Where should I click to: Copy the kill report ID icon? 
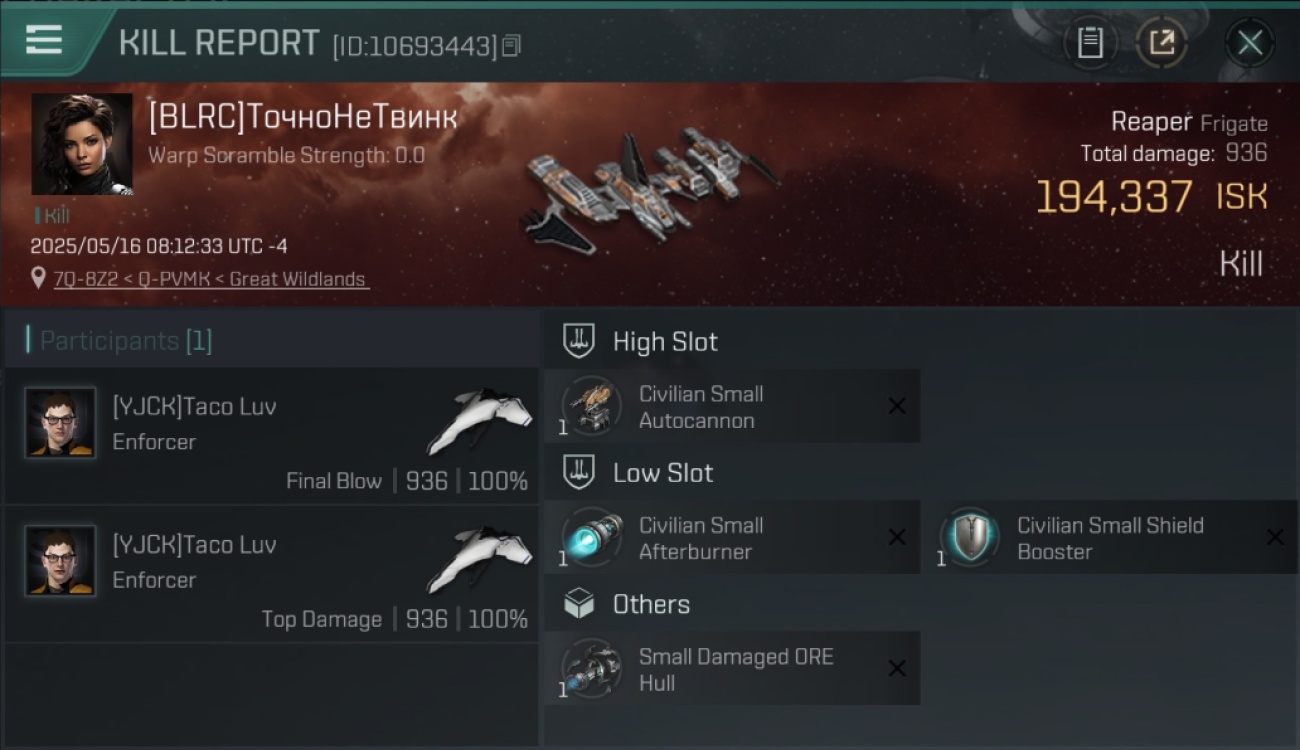click(x=511, y=46)
